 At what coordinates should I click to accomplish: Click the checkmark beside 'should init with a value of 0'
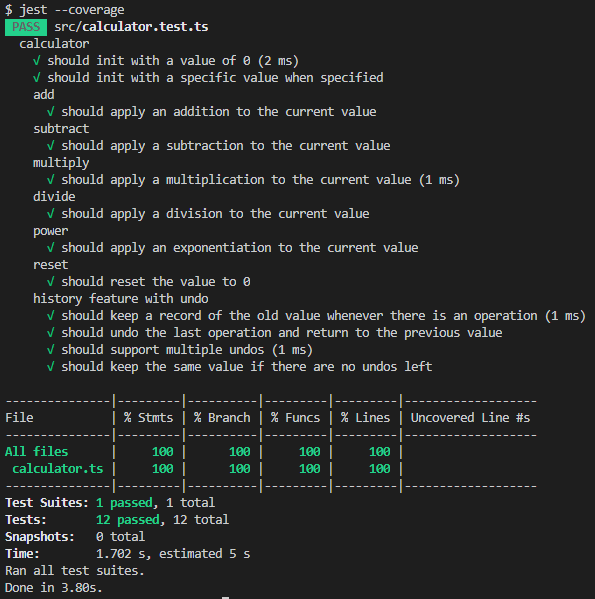pos(37,61)
